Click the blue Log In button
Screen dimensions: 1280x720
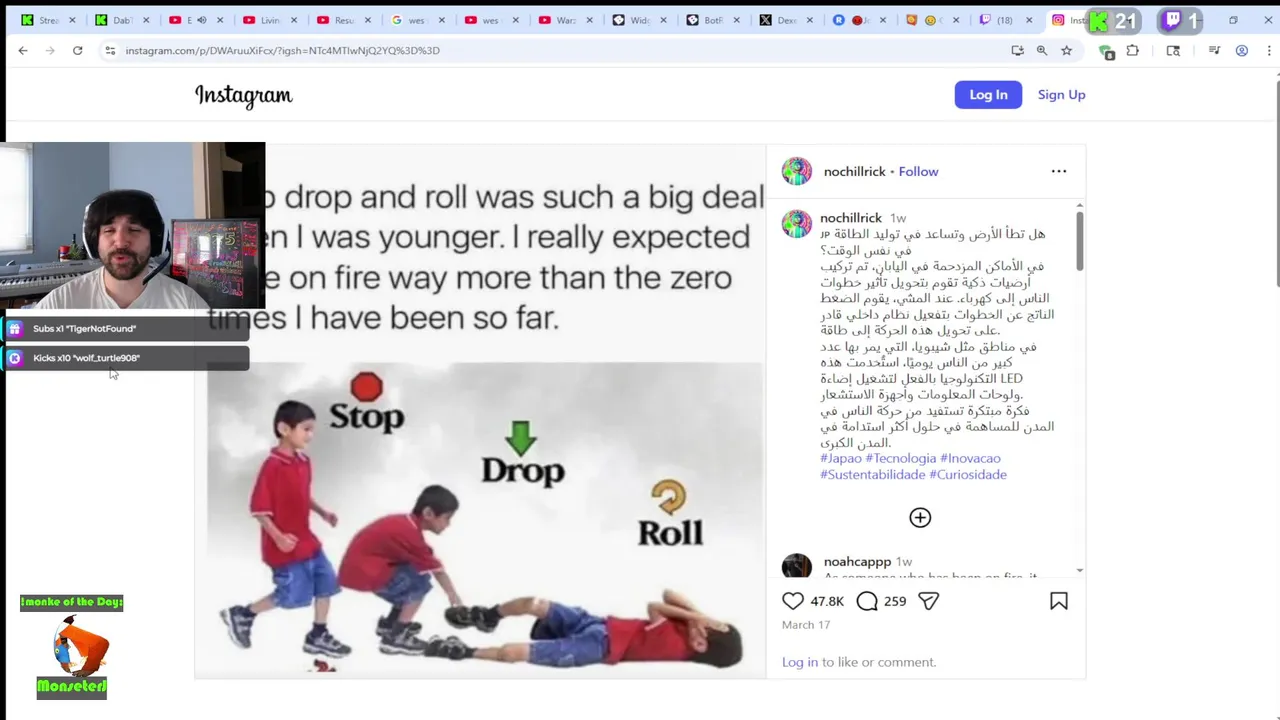point(988,95)
